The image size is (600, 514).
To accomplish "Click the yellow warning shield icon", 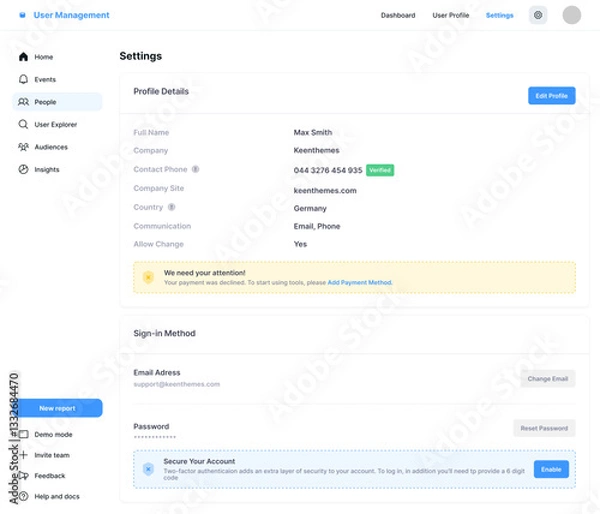I will [x=148, y=277].
